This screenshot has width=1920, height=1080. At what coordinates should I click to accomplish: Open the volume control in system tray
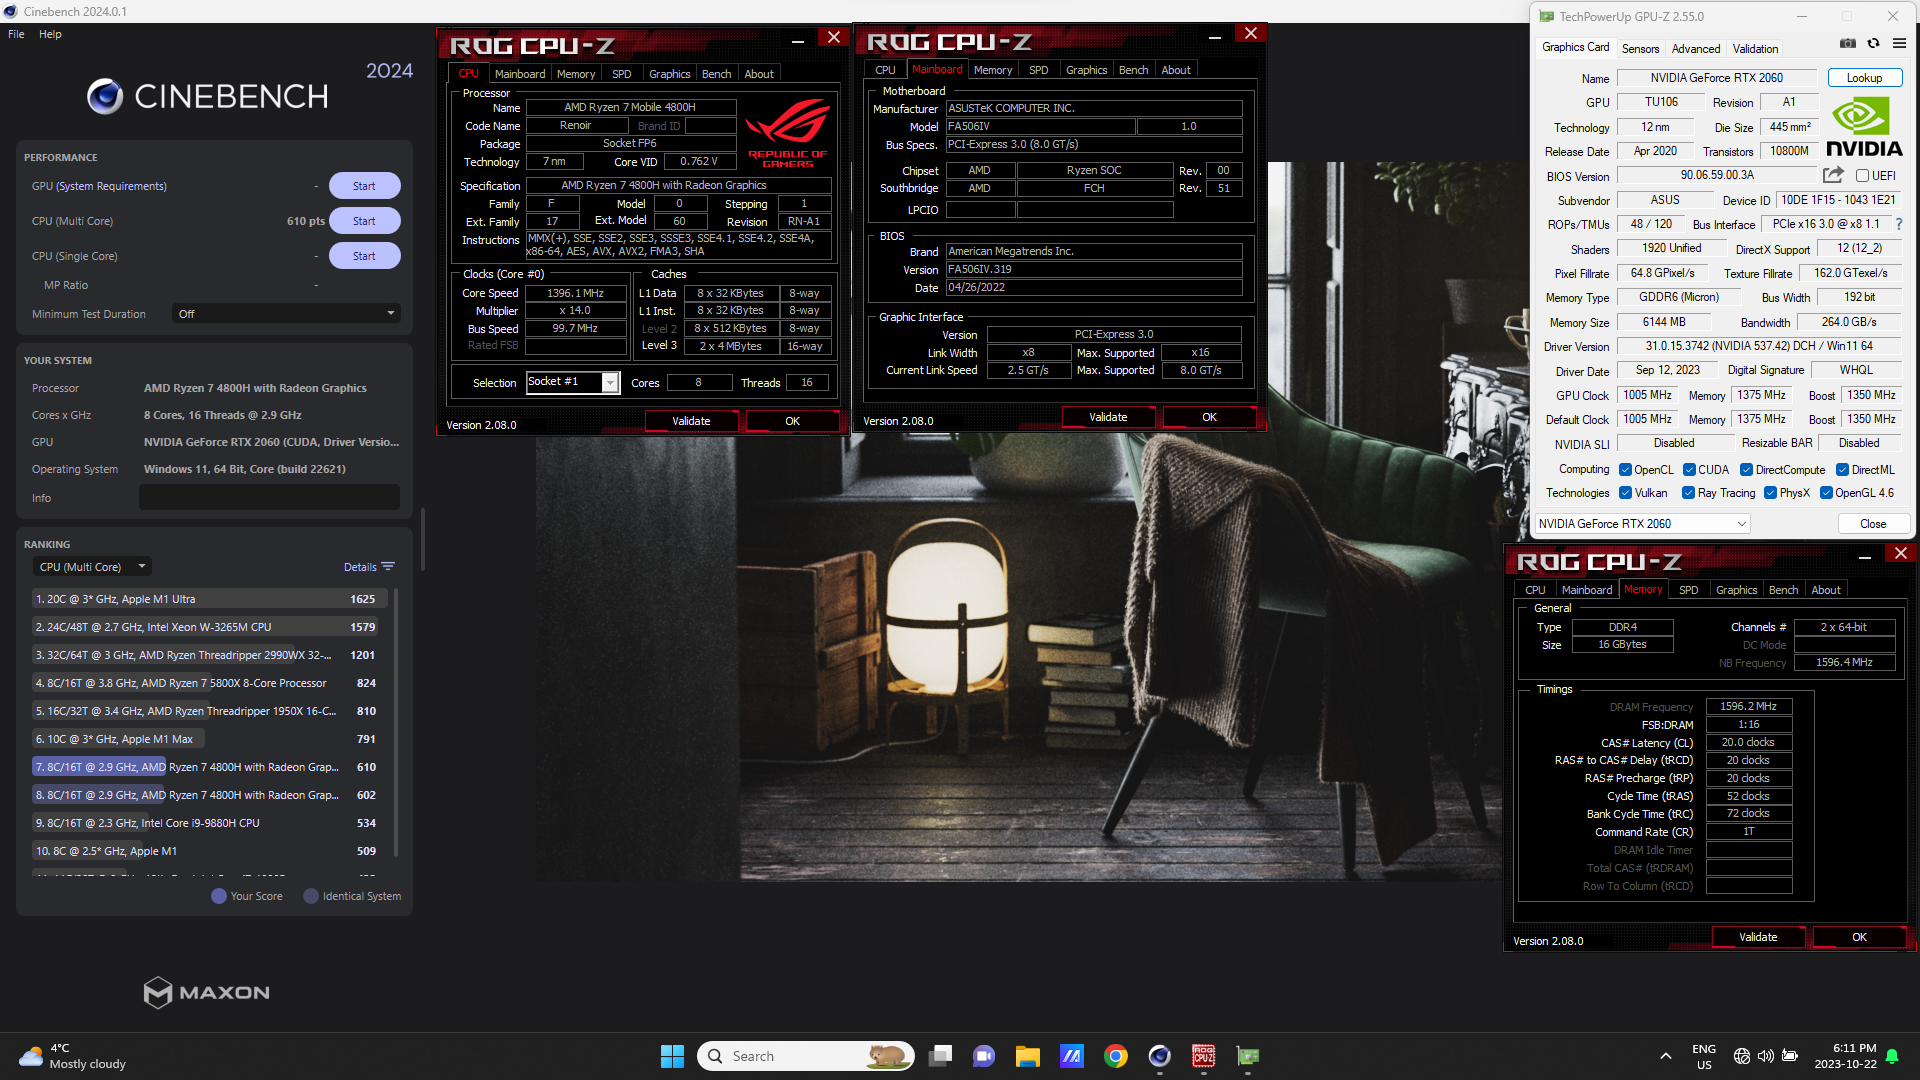point(1765,1056)
